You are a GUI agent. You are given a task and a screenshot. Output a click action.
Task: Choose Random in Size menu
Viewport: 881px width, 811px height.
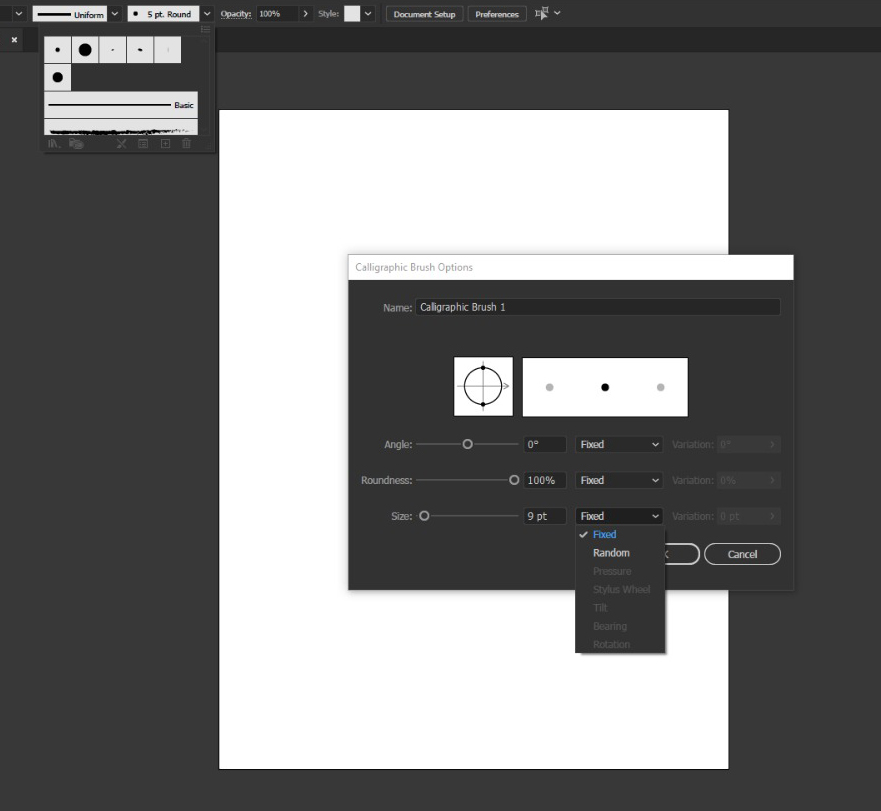(x=620, y=553)
